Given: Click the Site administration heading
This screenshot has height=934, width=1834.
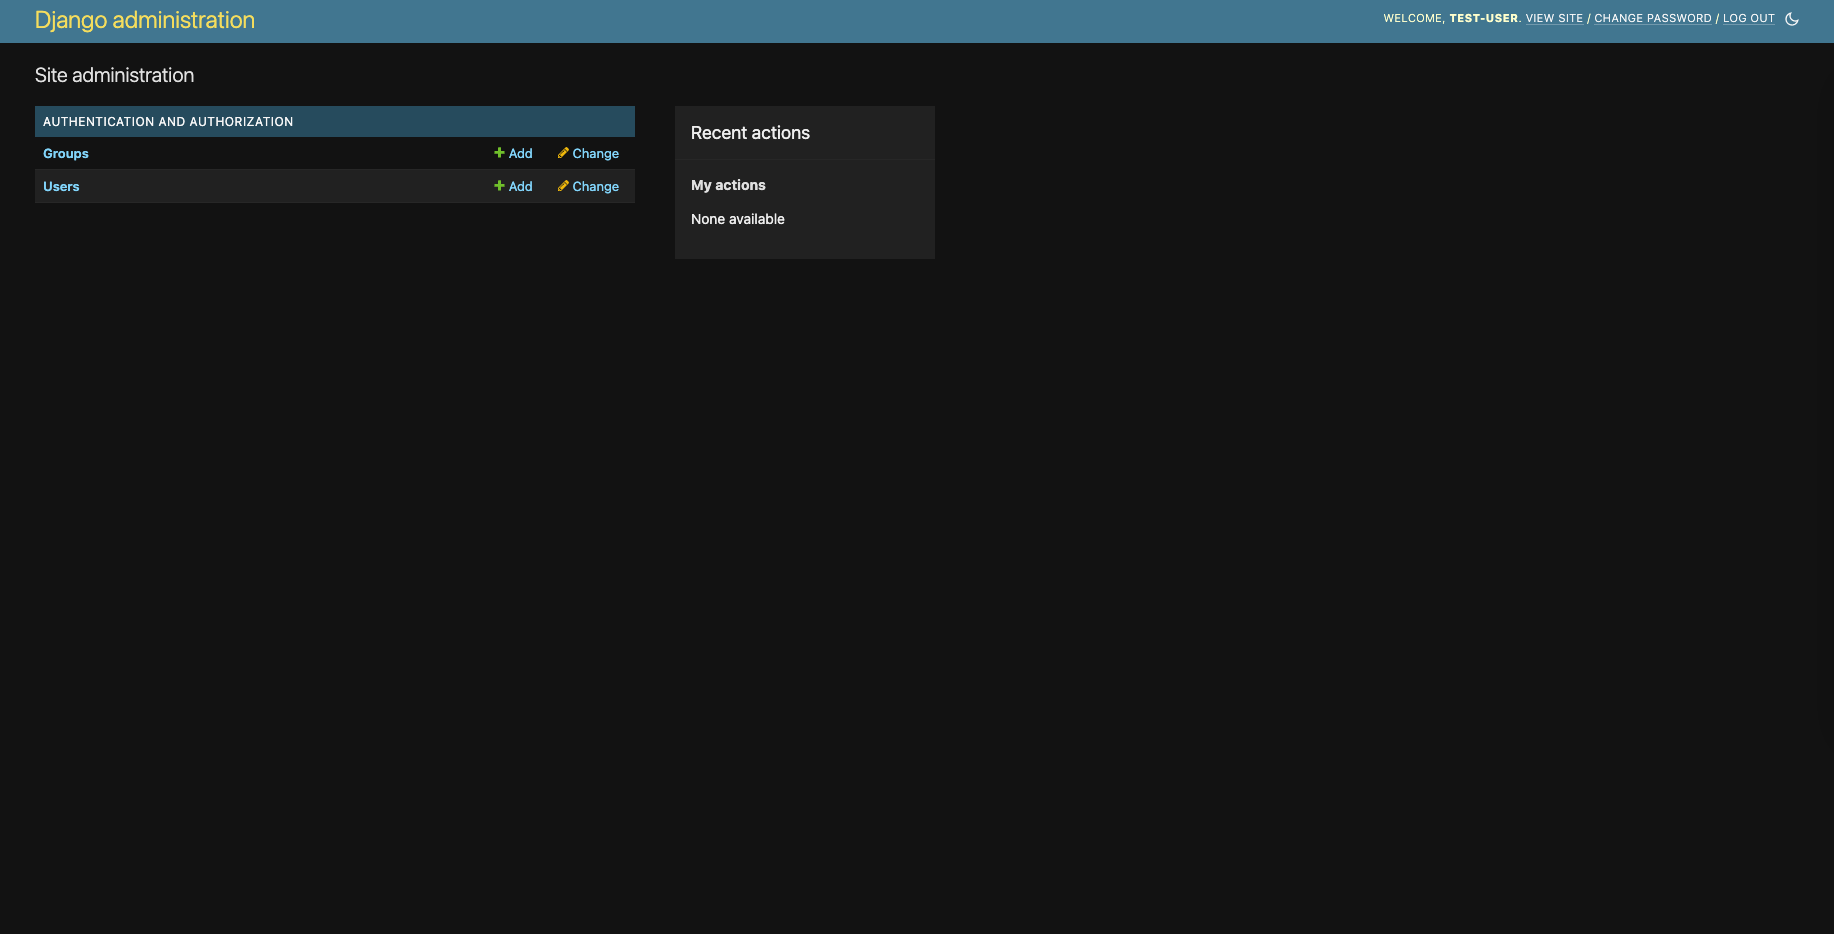Looking at the screenshot, I should tap(114, 75).
